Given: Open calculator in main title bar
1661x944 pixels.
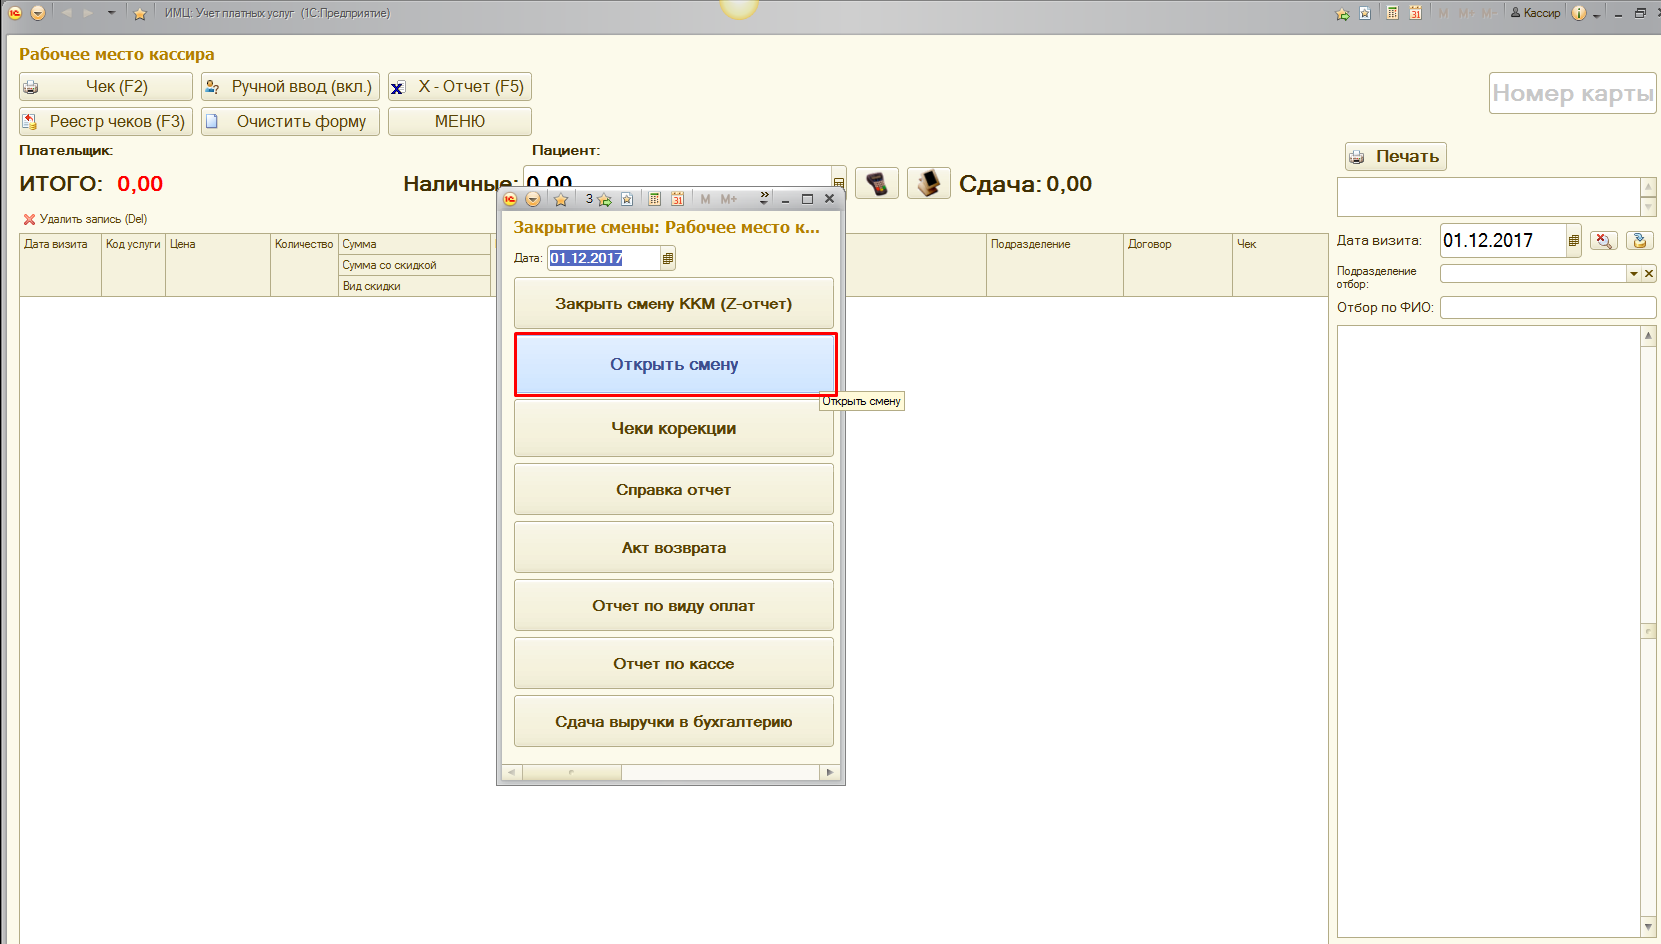Looking at the screenshot, I should pos(1392,13).
